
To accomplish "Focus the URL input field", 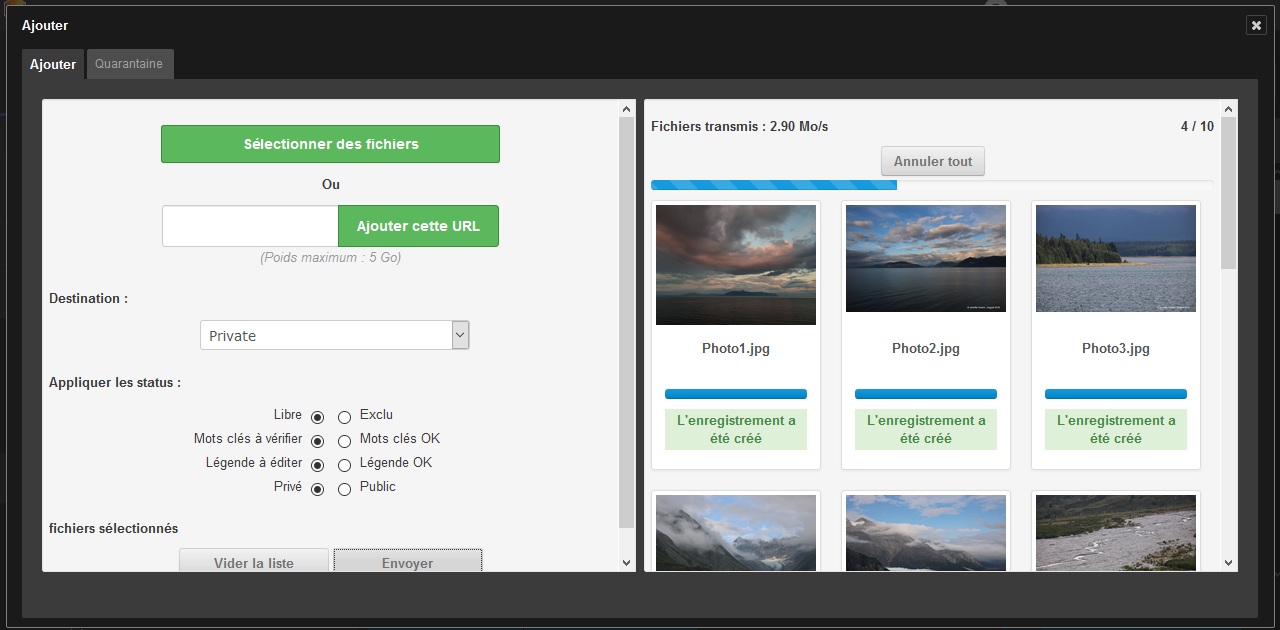I will click(250, 226).
